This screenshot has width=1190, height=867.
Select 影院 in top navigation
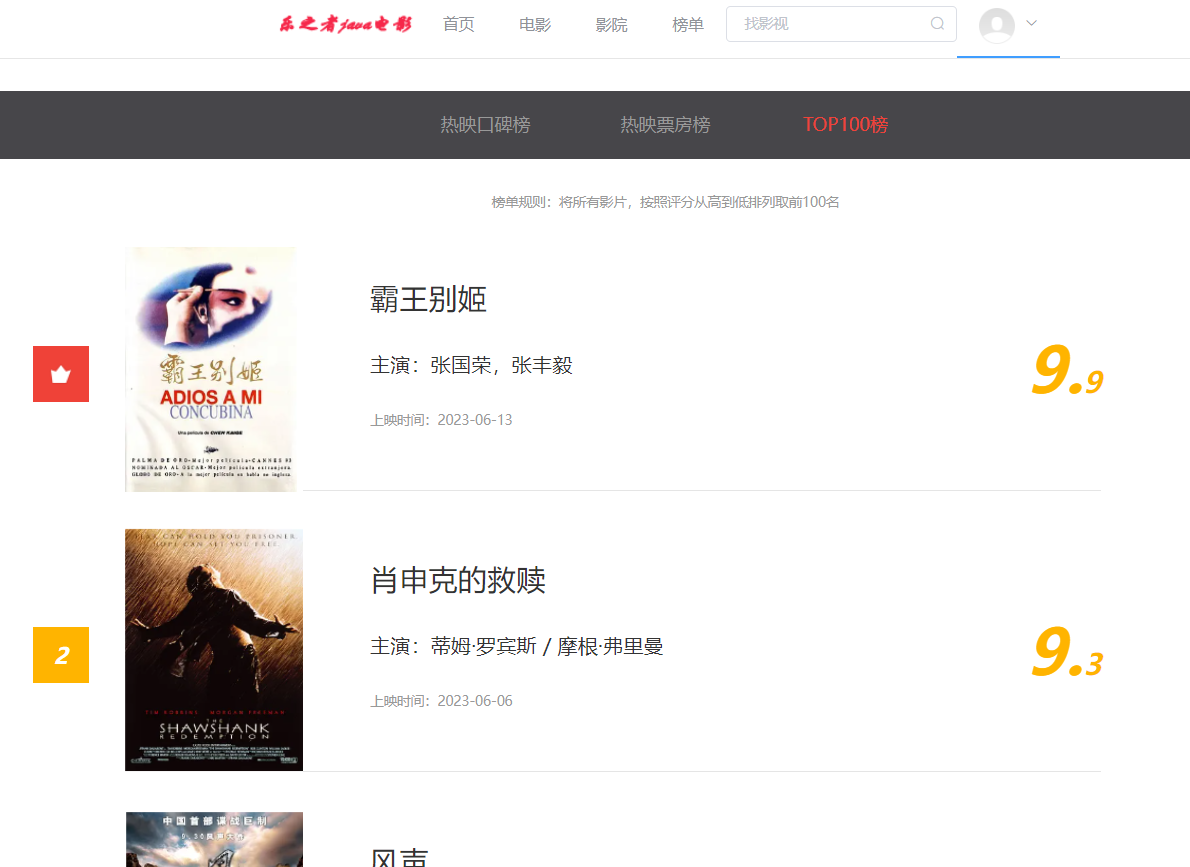612,25
